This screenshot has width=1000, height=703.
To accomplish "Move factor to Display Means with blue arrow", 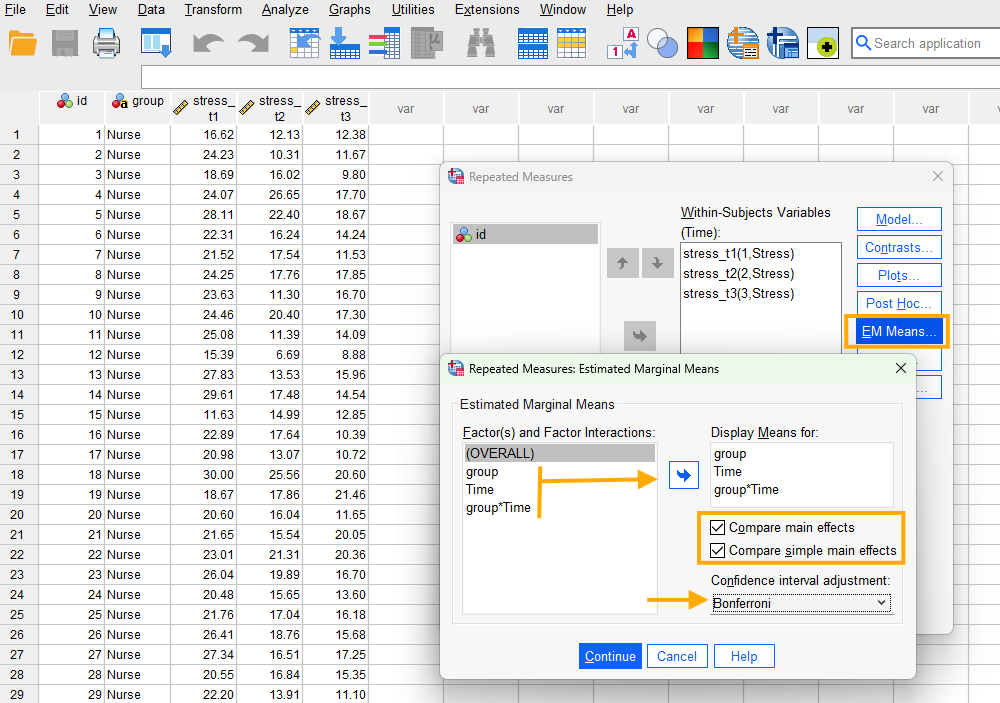I will click(x=684, y=475).
